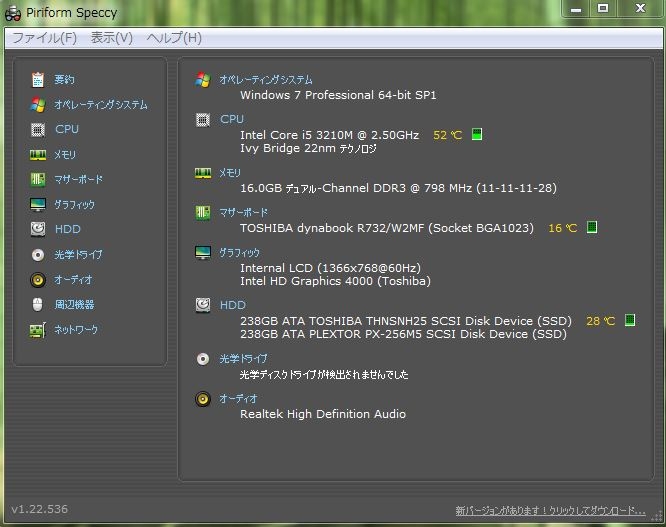The width and height of the screenshot is (666, 527).
Task: Click the 28 ℃ HDD temperature
Action: pos(601,321)
